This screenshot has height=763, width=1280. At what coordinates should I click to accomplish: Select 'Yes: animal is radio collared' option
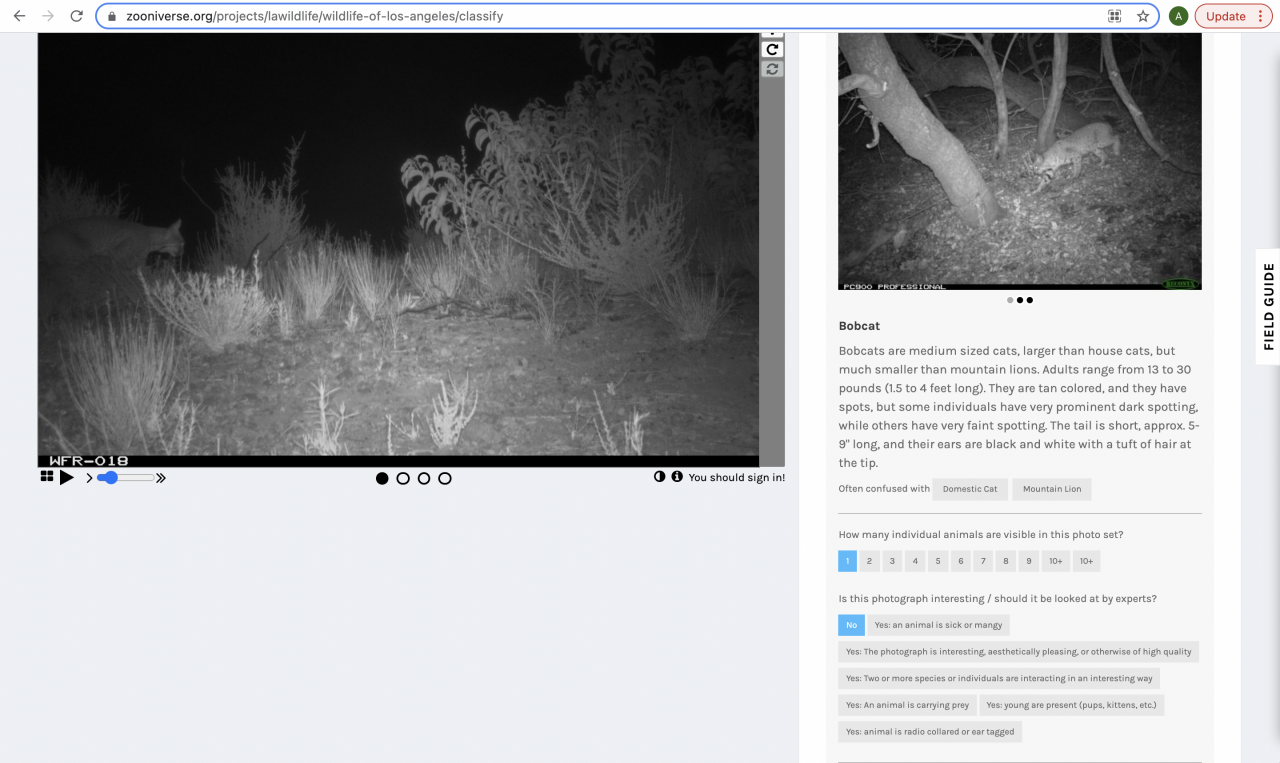click(930, 732)
